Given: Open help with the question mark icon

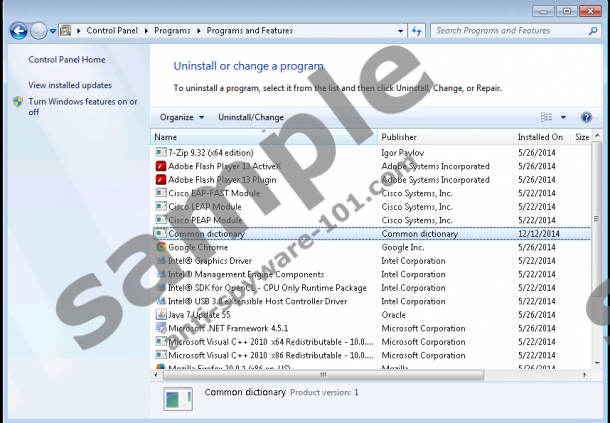Looking at the screenshot, I should tap(586, 117).
